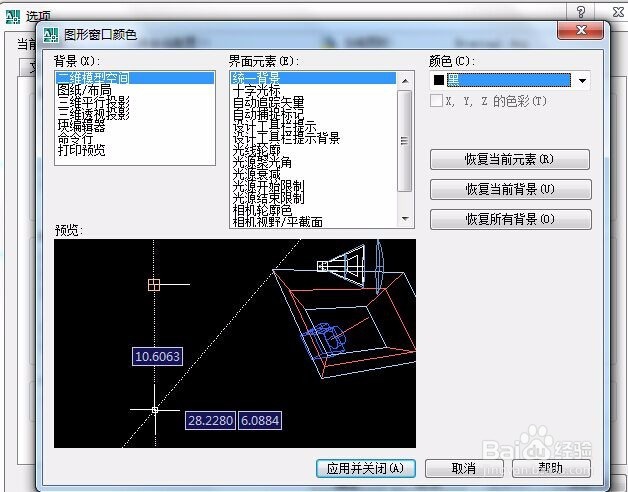
Task: Select 光源聚光角 interface element
Action: pyautogui.click(x=262, y=162)
